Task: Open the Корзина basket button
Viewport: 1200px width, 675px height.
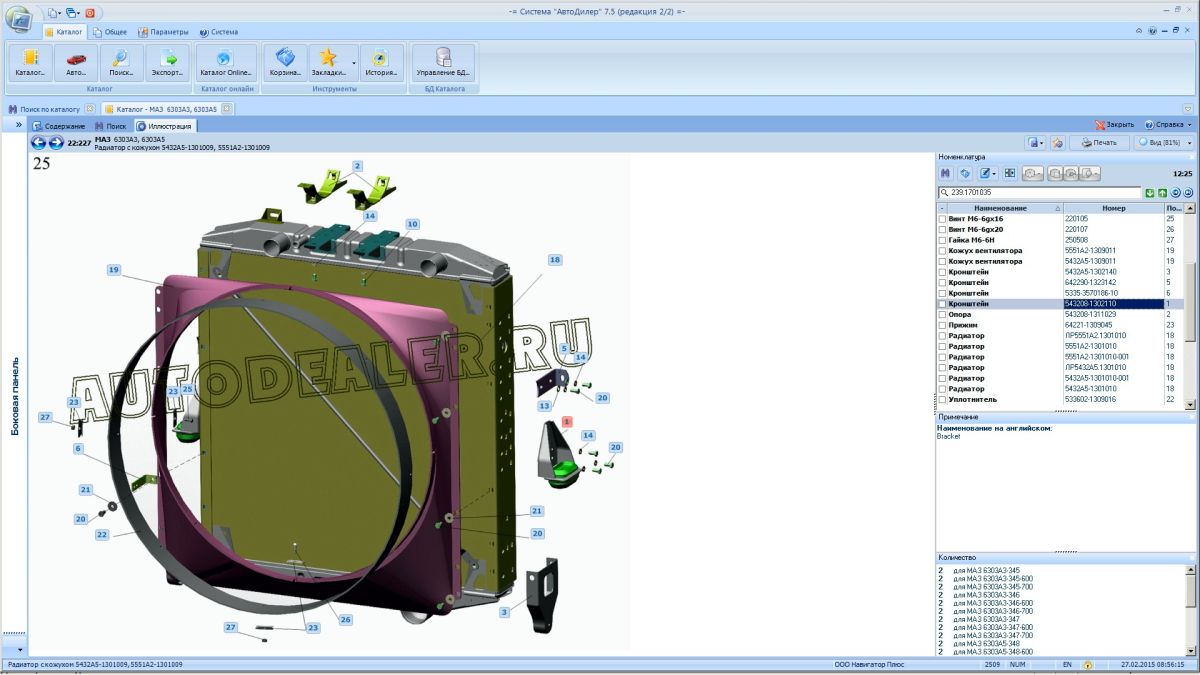Action: 285,62
